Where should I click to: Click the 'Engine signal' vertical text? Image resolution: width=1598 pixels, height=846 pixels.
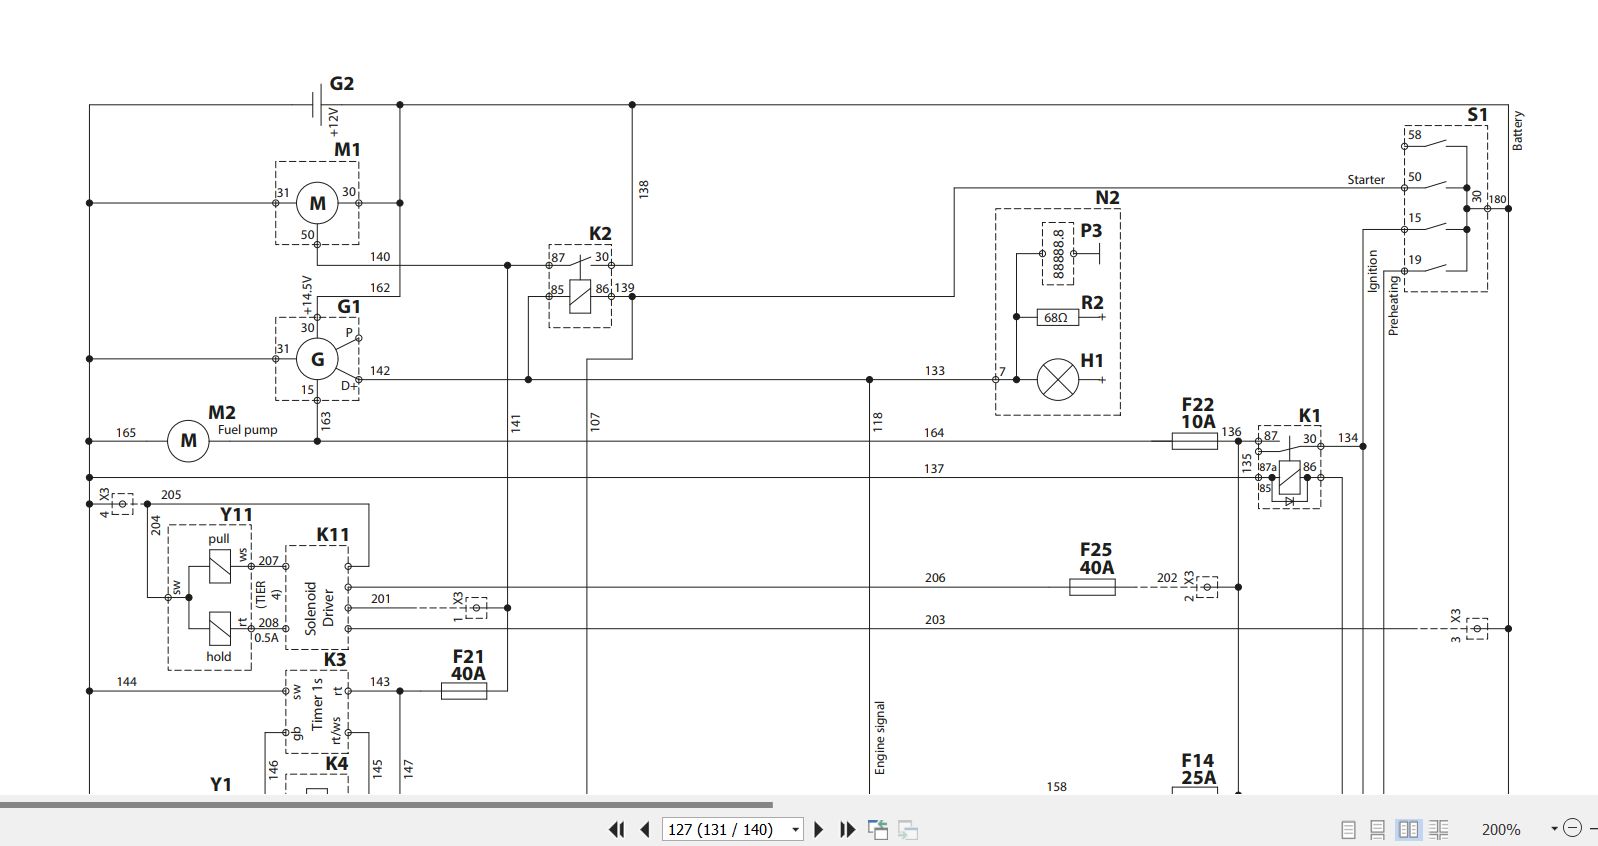click(880, 737)
